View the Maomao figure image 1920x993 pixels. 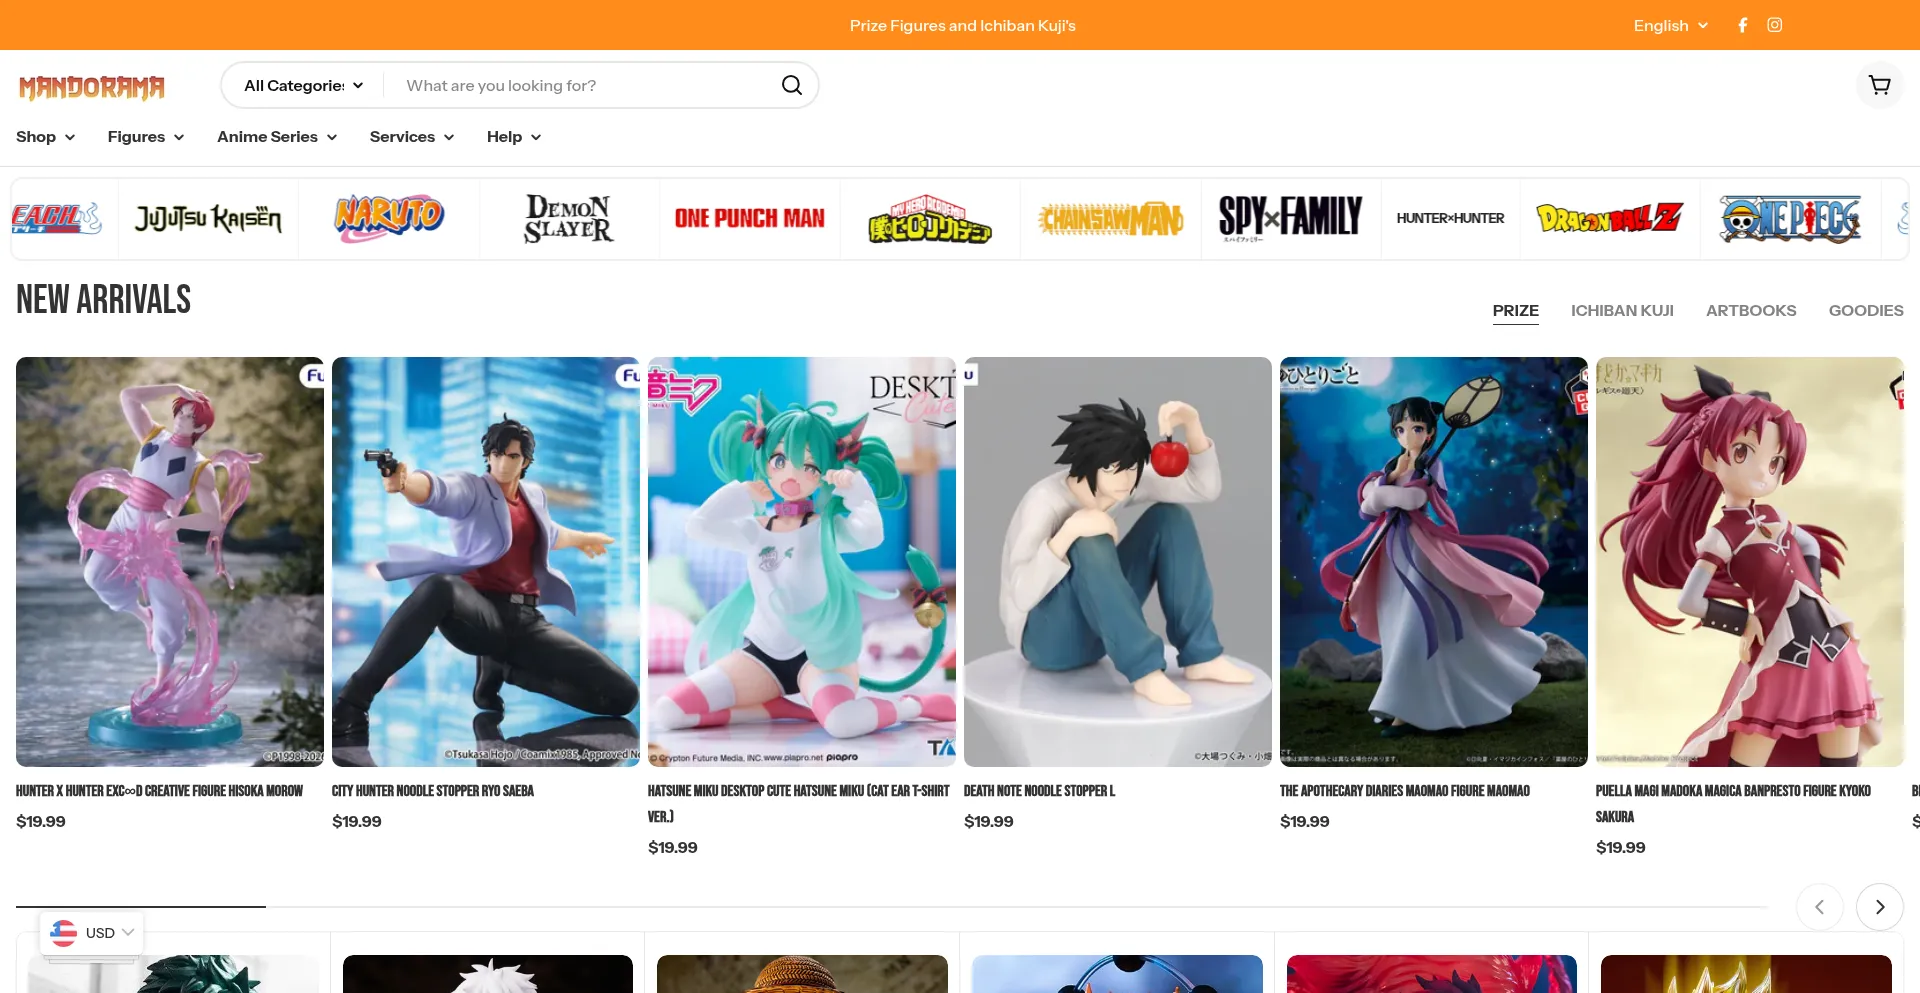pyautogui.click(x=1434, y=562)
